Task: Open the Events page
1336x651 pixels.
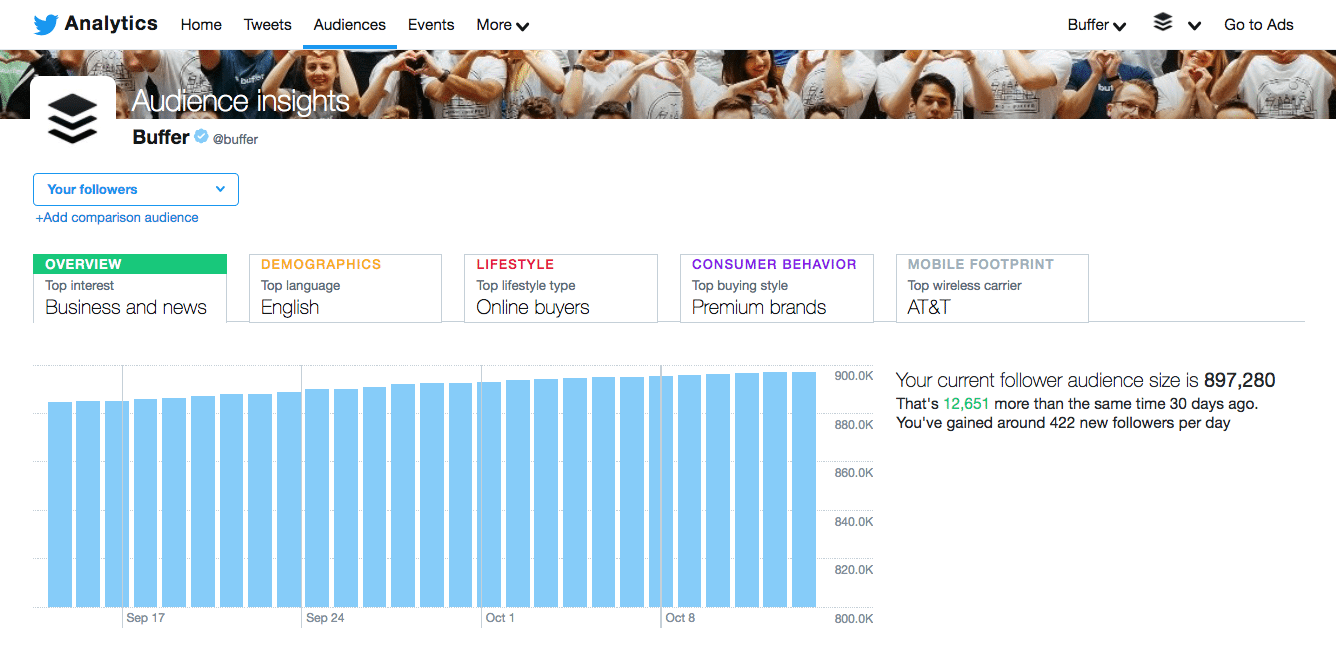Action: (431, 24)
